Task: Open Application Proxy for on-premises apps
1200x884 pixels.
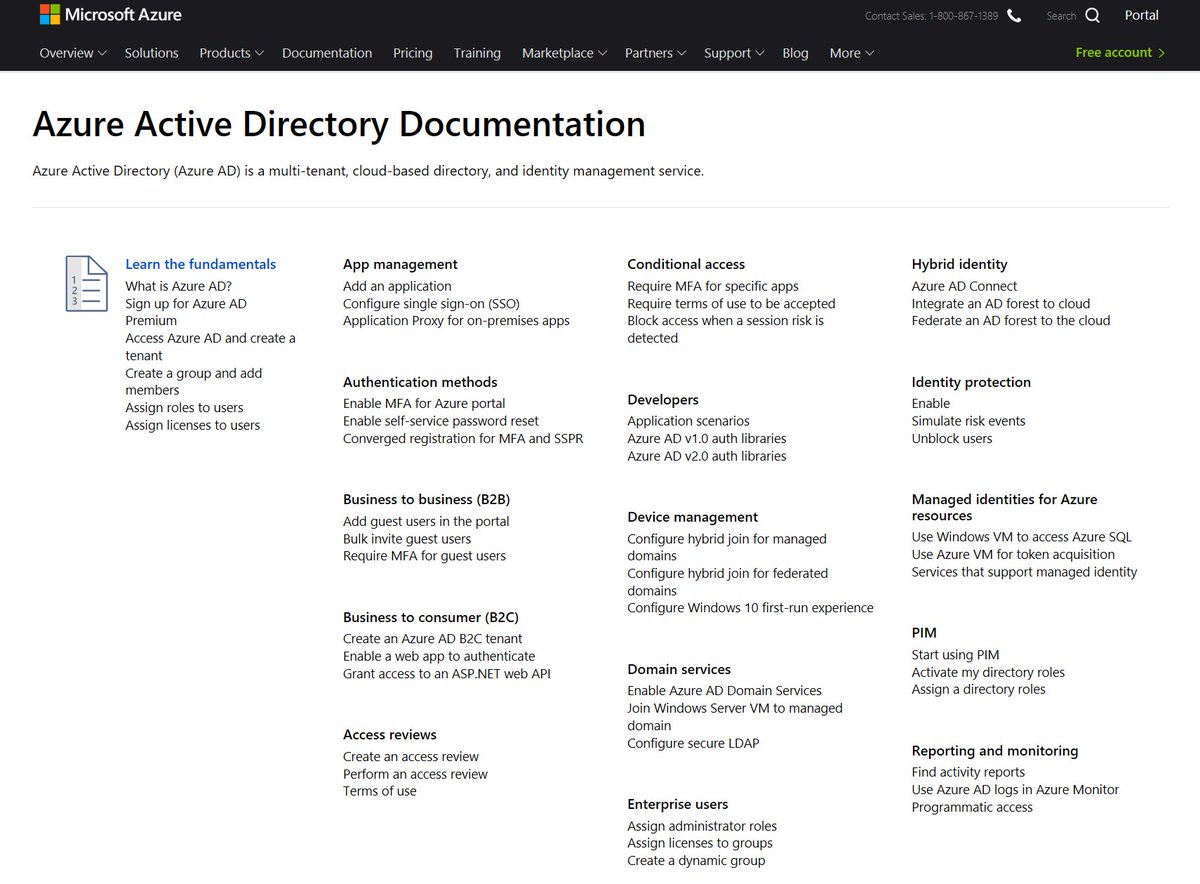Action: [x=456, y=321]
